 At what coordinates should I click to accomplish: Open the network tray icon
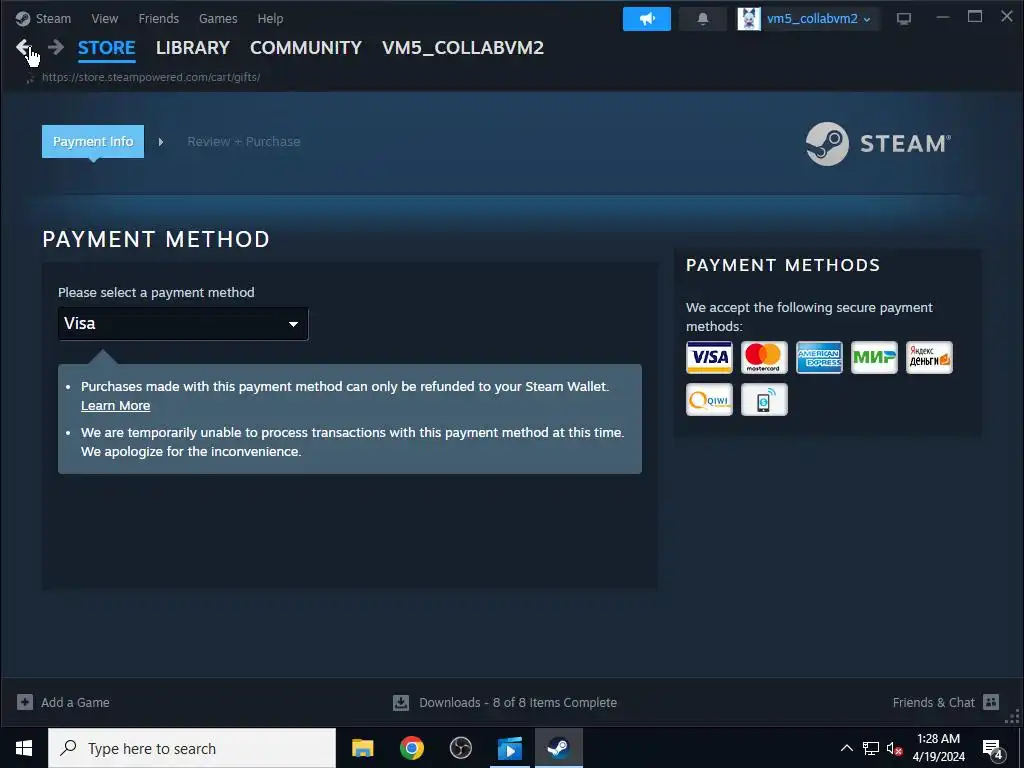pyautogui.click(x=871, y=748)
